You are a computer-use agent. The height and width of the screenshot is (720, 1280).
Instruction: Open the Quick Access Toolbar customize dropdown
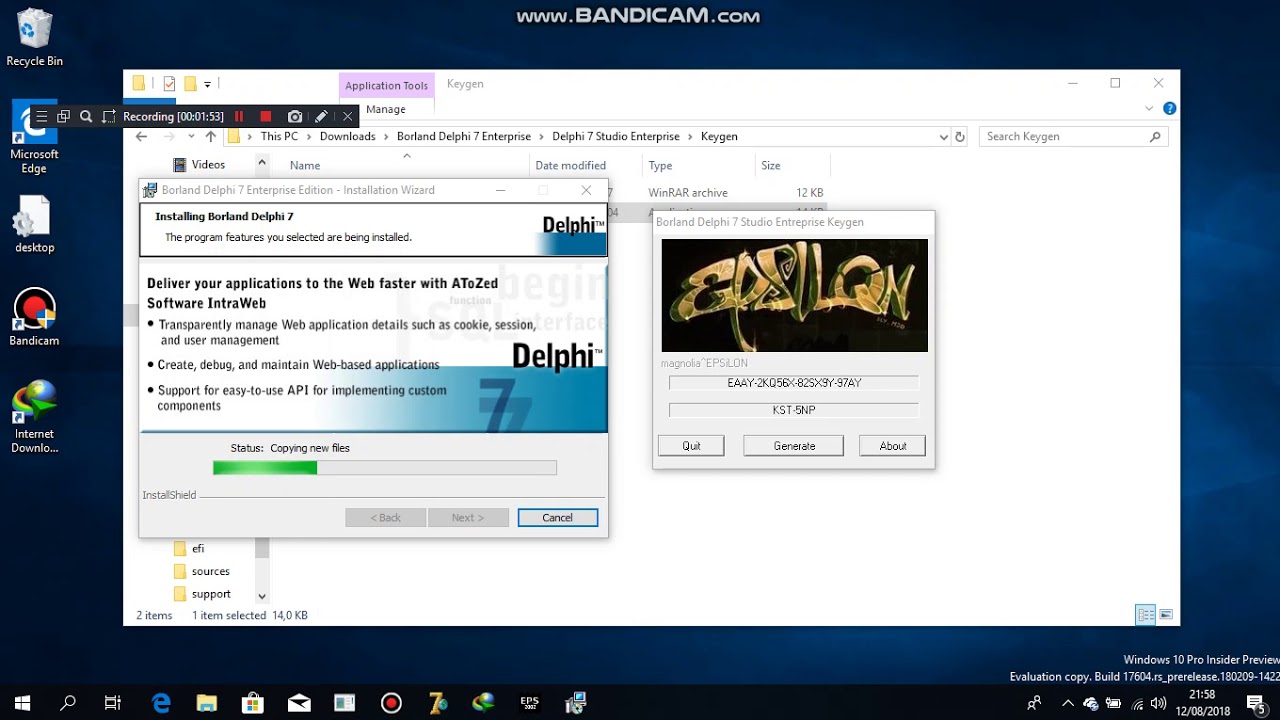[207, 84]
